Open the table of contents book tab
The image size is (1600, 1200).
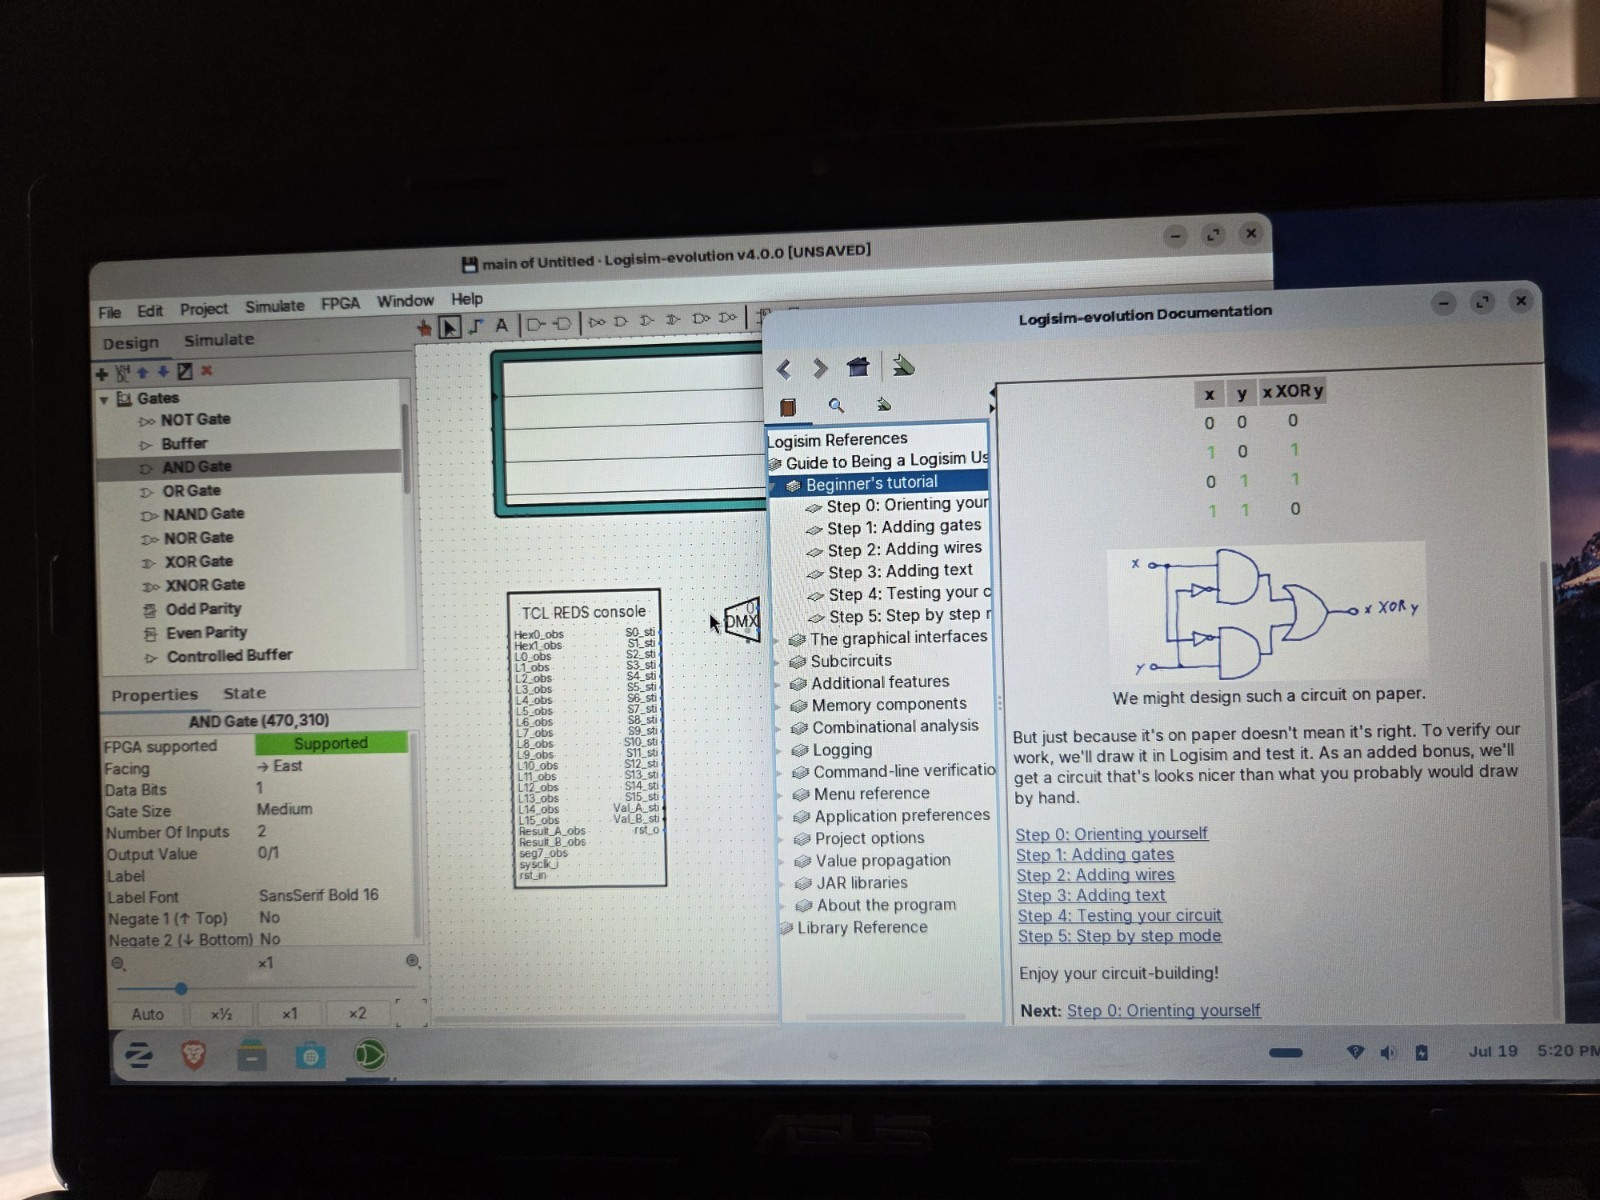(788, 407)
